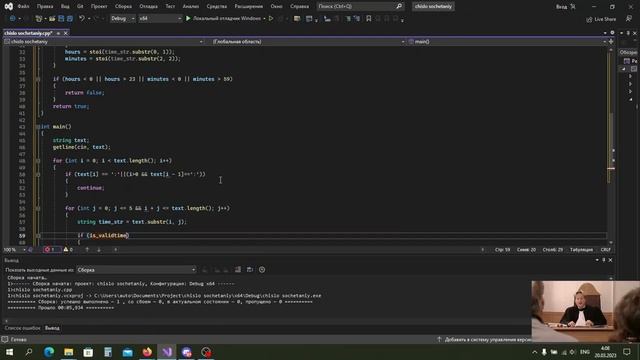The width and height of the screenshot is (640, 360).
Task: Pin the chislo sochetaniy.cpp tab
Action: [58, 33]
